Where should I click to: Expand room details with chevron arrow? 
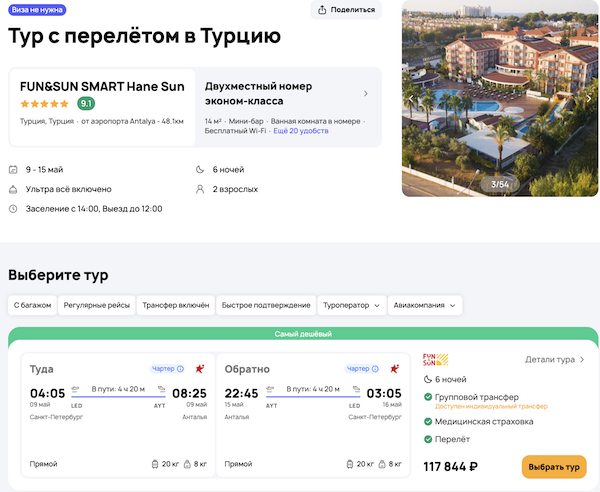366,94
